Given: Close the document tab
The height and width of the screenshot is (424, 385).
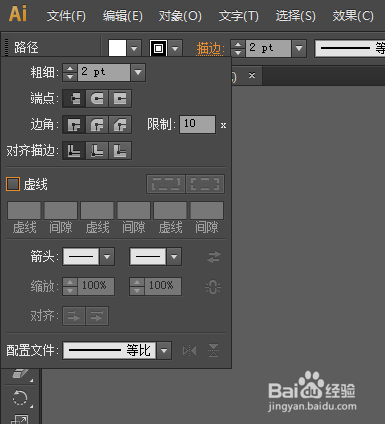Looking at the screenshot, I should click(252, 75).
